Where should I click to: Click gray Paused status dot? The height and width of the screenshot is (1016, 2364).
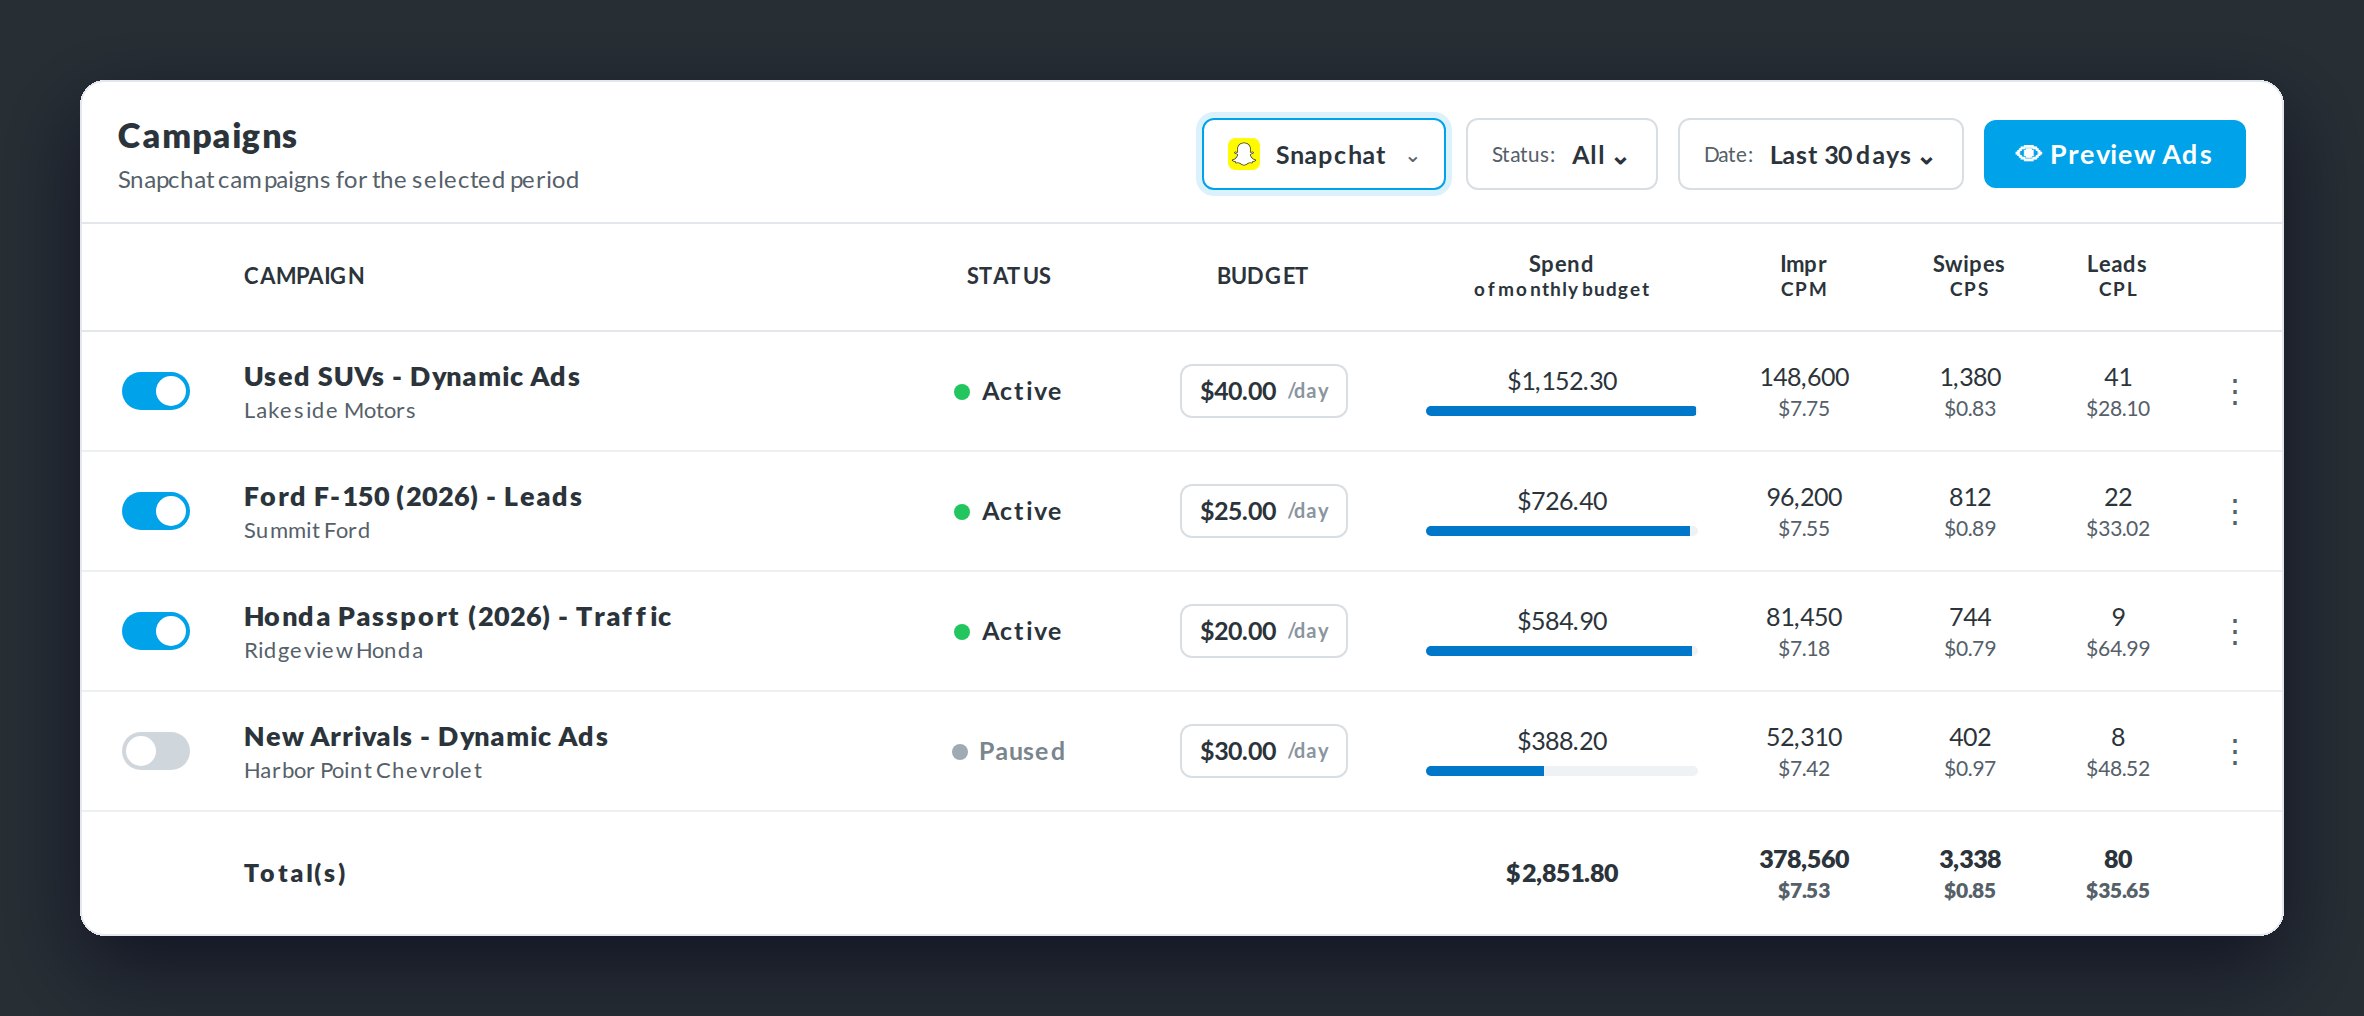pos(960,751)
